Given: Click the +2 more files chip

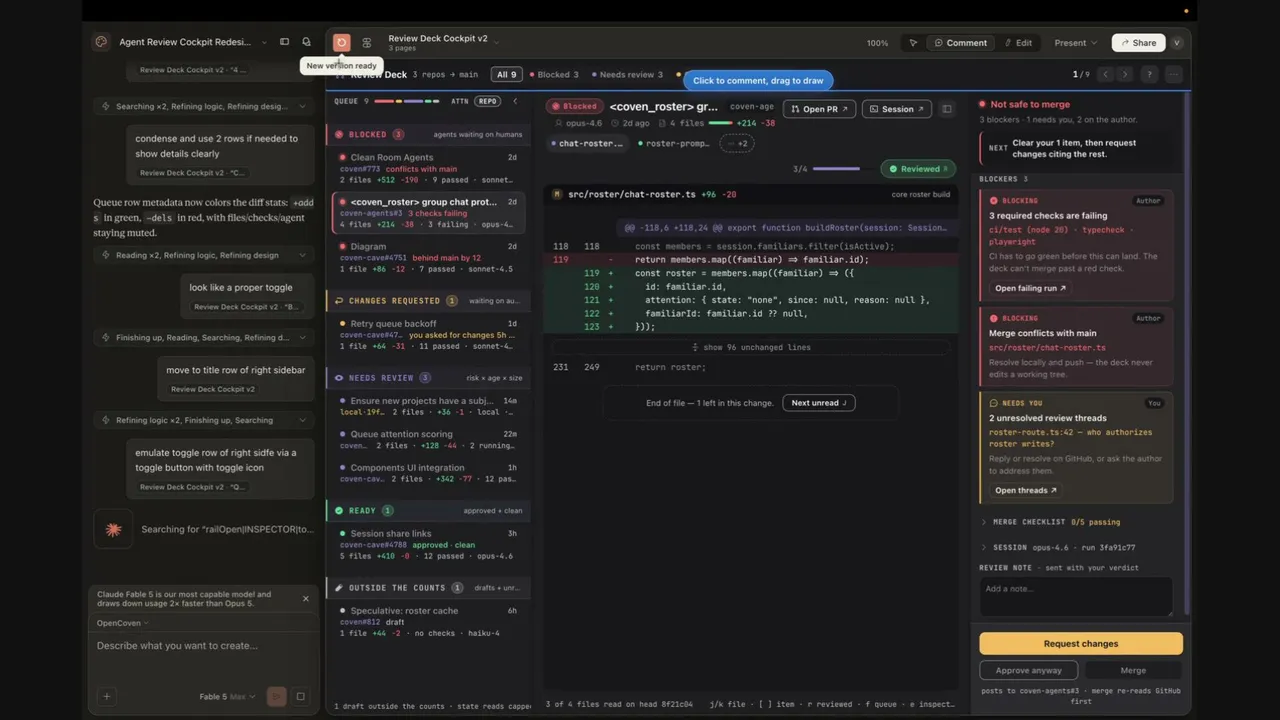Looking at the screenshot, I should coord(737,143).
